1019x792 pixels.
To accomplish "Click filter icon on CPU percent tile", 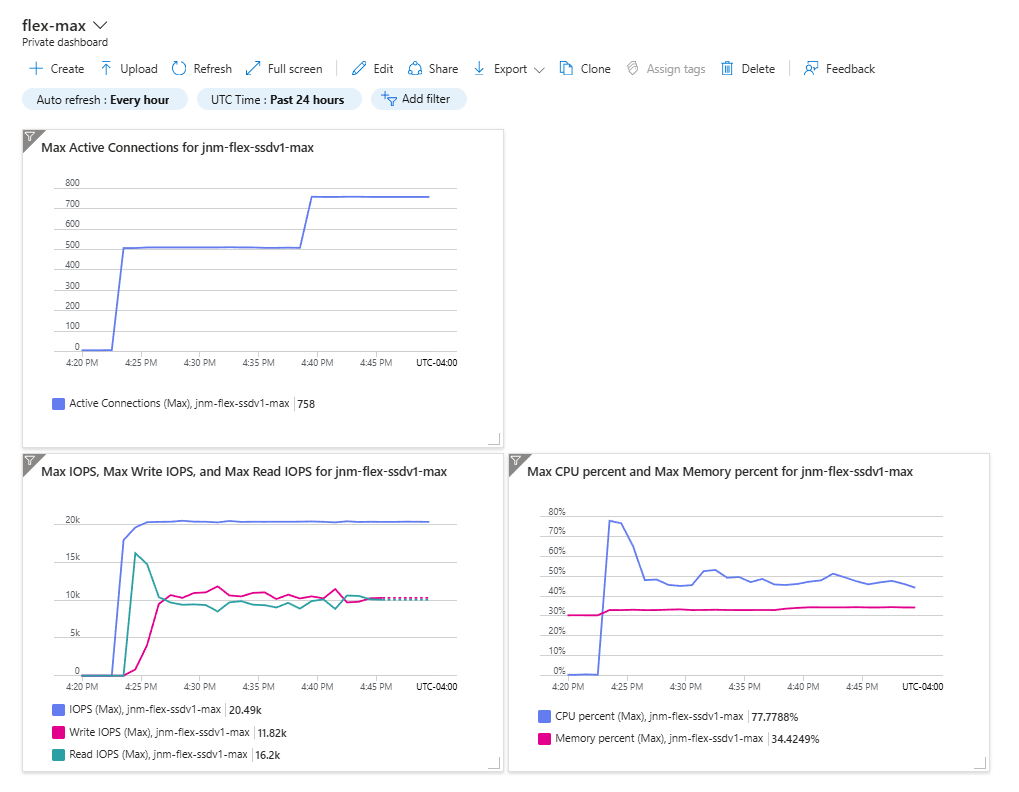I will pyautogui.click(x=516, y=461).
